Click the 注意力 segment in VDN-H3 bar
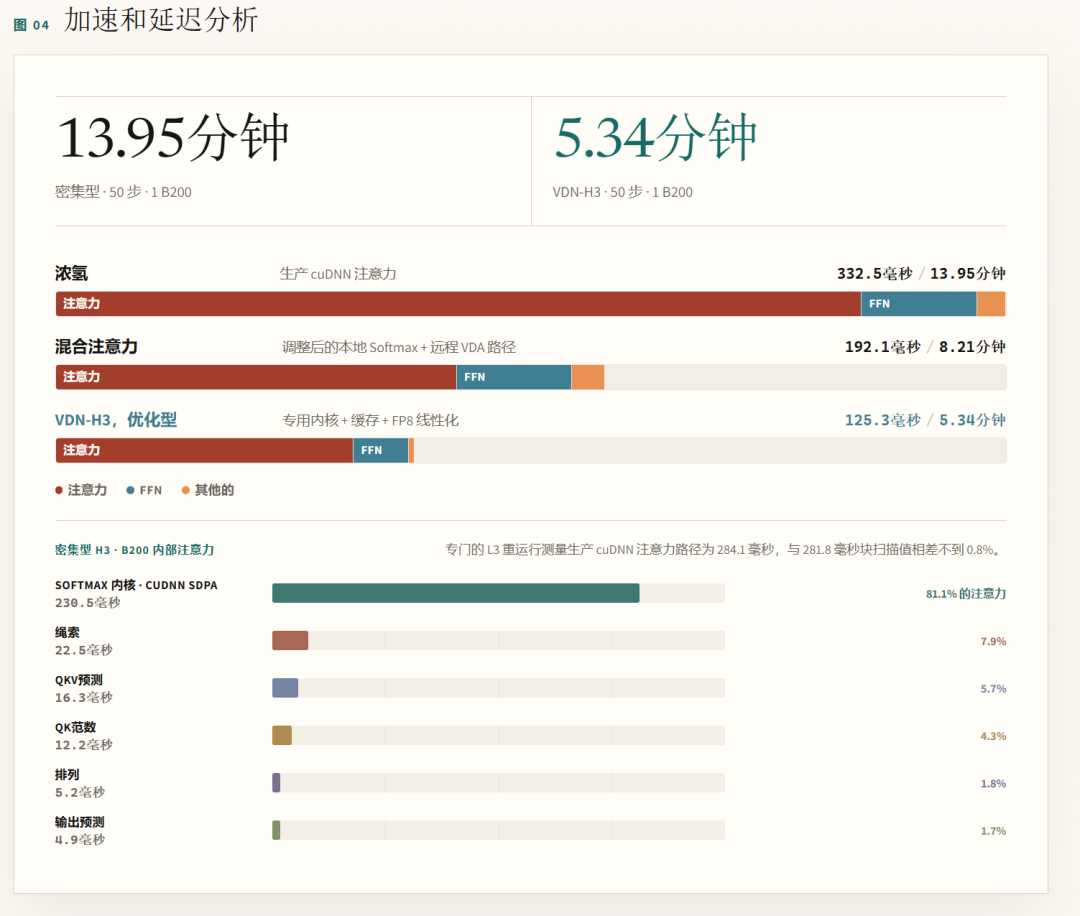This screenshot has width=1080, height=916. 205,450
